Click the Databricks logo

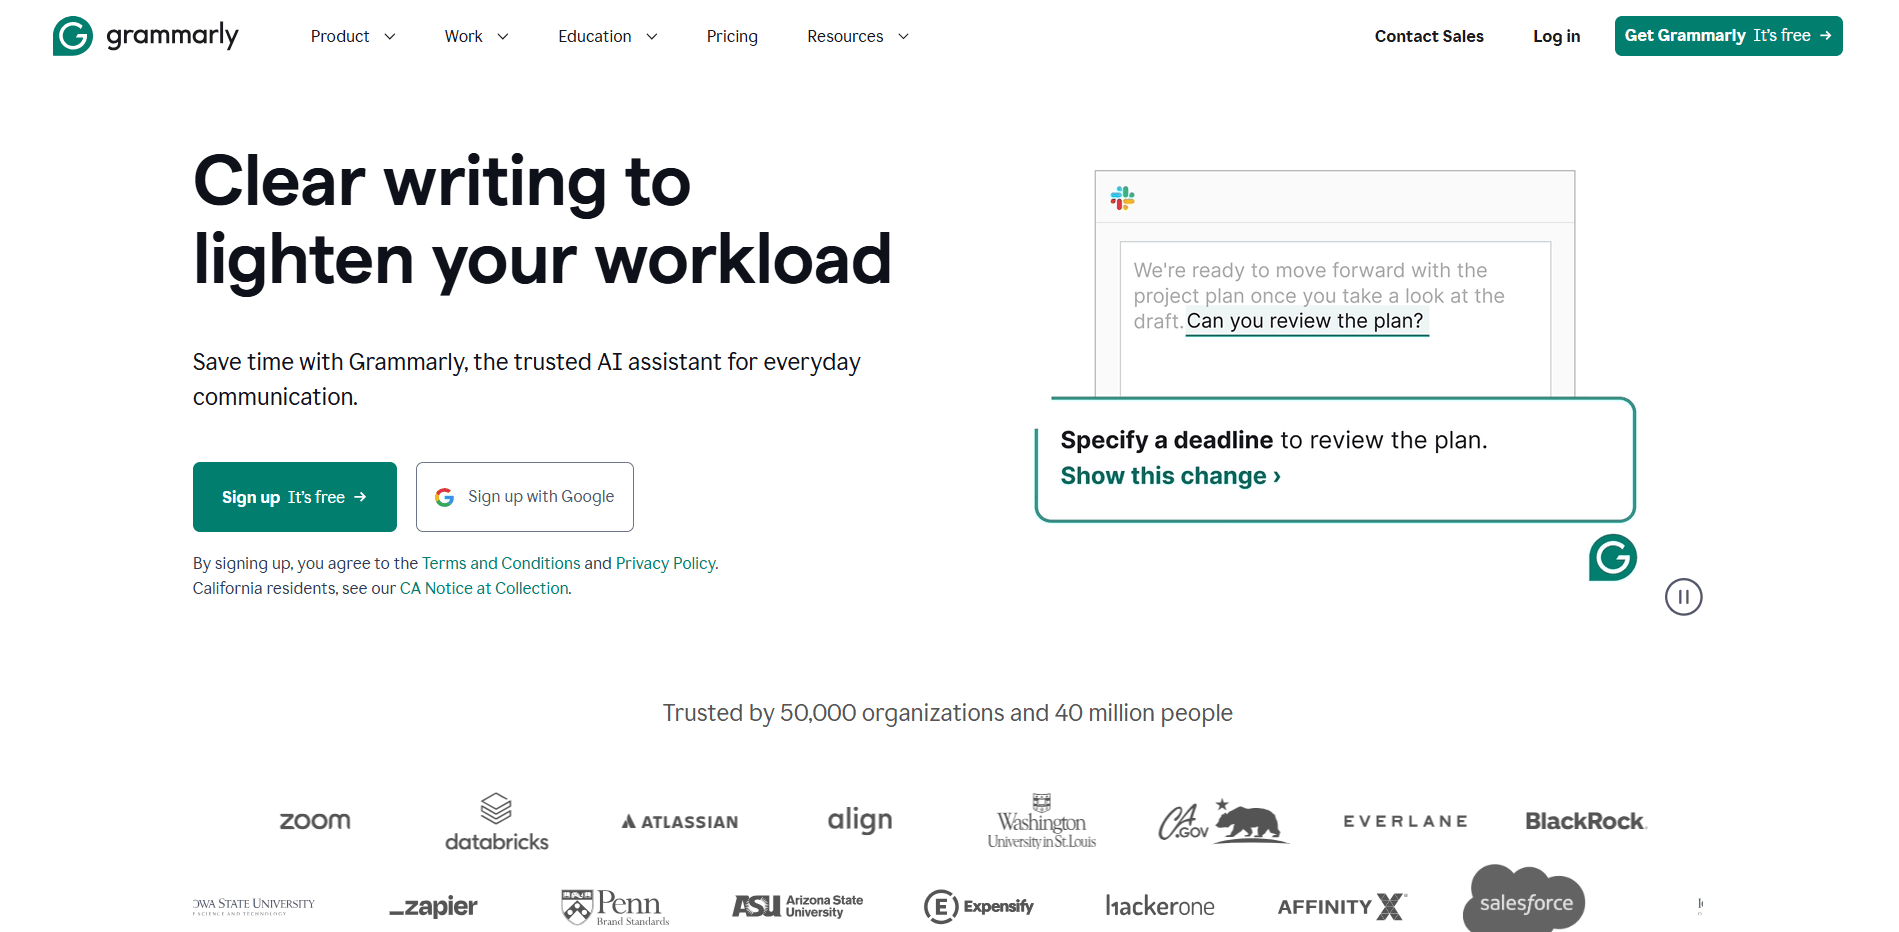point(496,820)
